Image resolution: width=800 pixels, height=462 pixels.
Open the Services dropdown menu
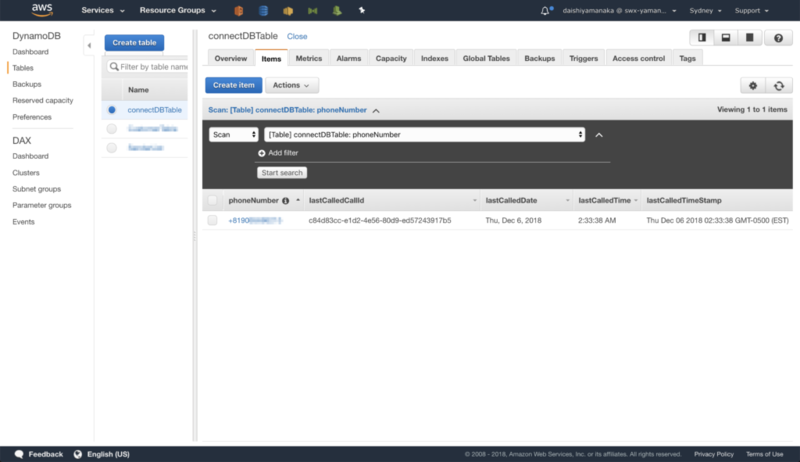tap(103, 10)
